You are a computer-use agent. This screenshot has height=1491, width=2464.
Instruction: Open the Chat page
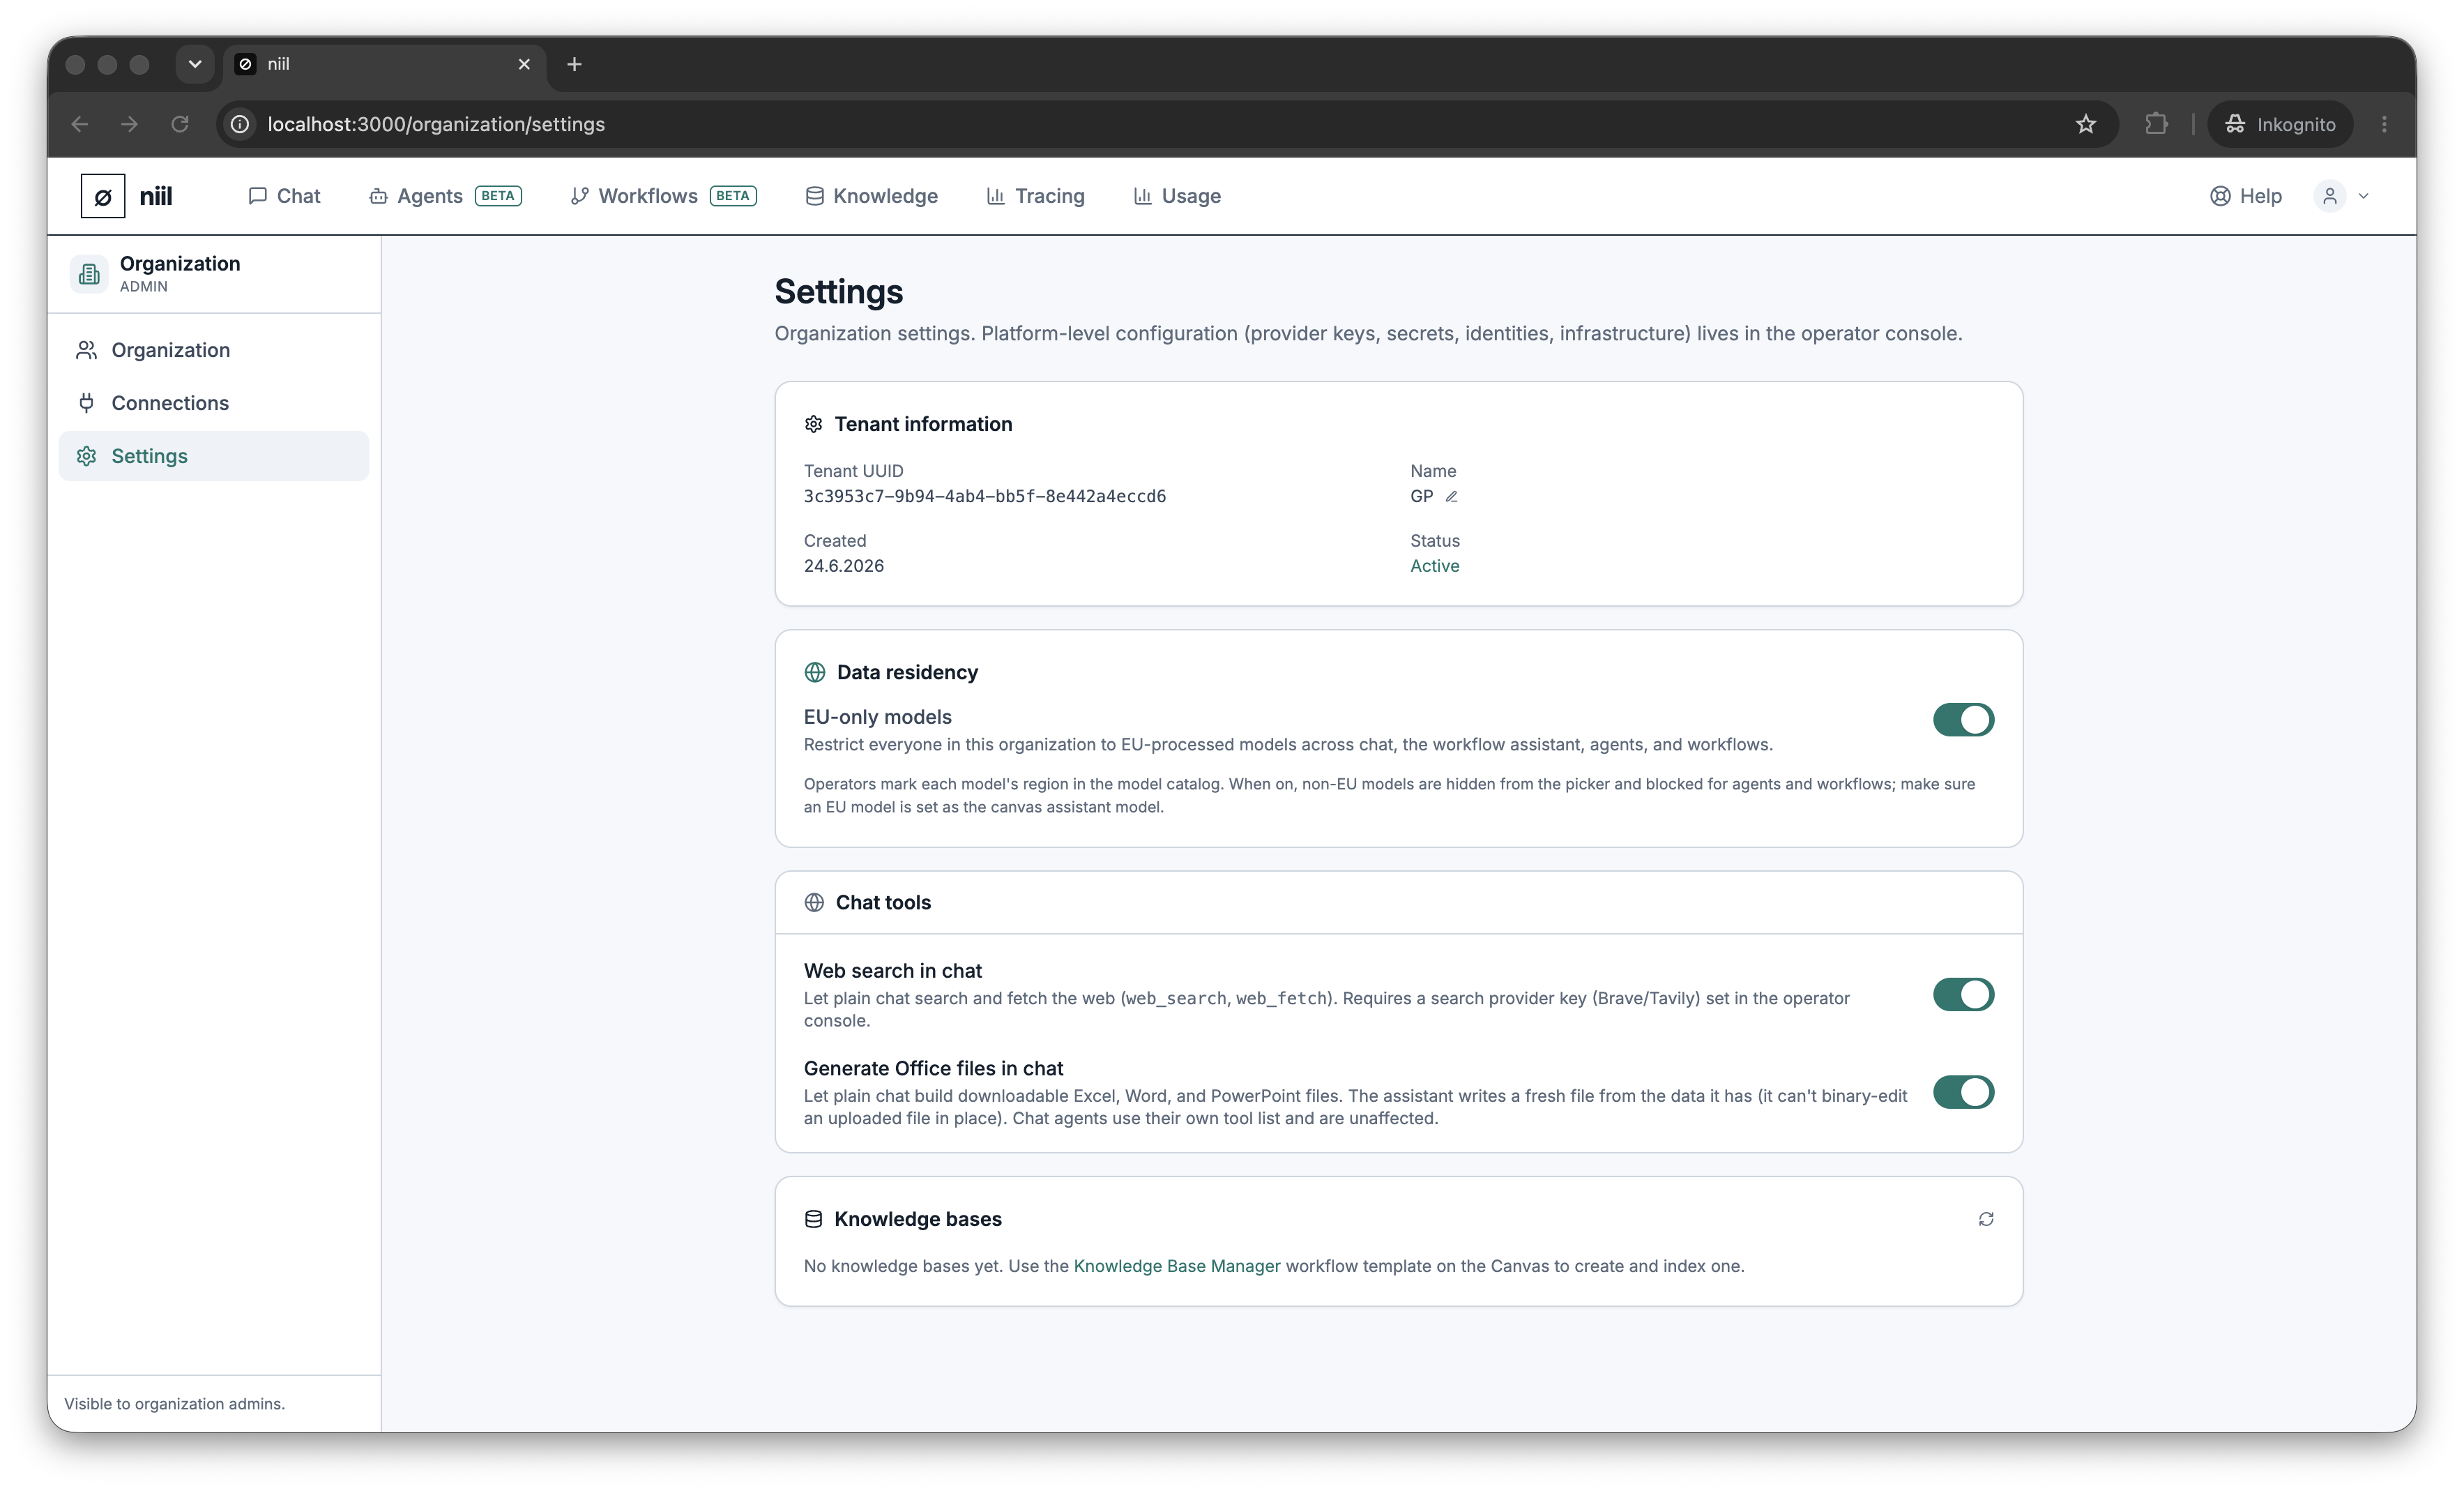(x=284, y=196)
